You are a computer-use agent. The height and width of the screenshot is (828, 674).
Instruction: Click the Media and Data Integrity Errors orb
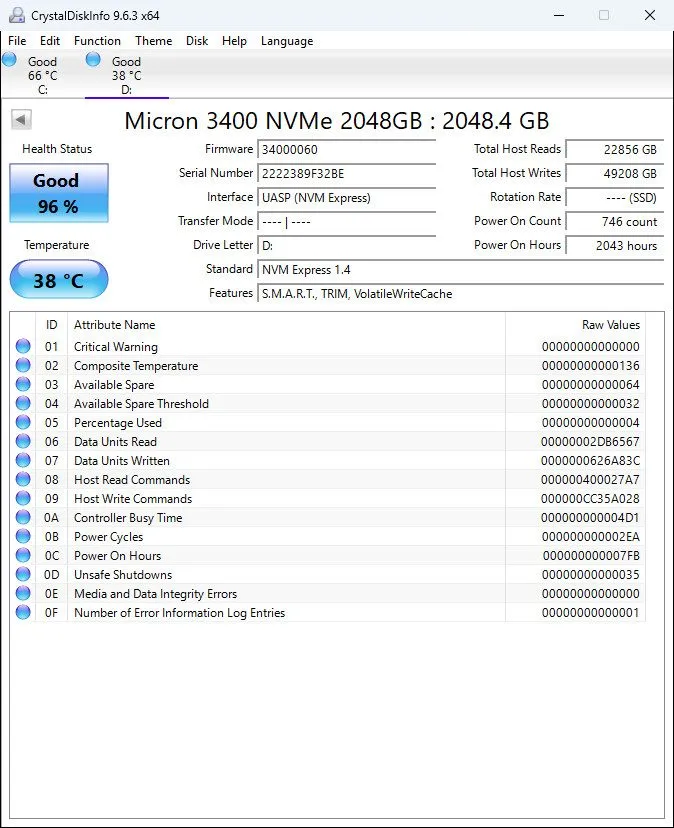(x=23, y=594)
